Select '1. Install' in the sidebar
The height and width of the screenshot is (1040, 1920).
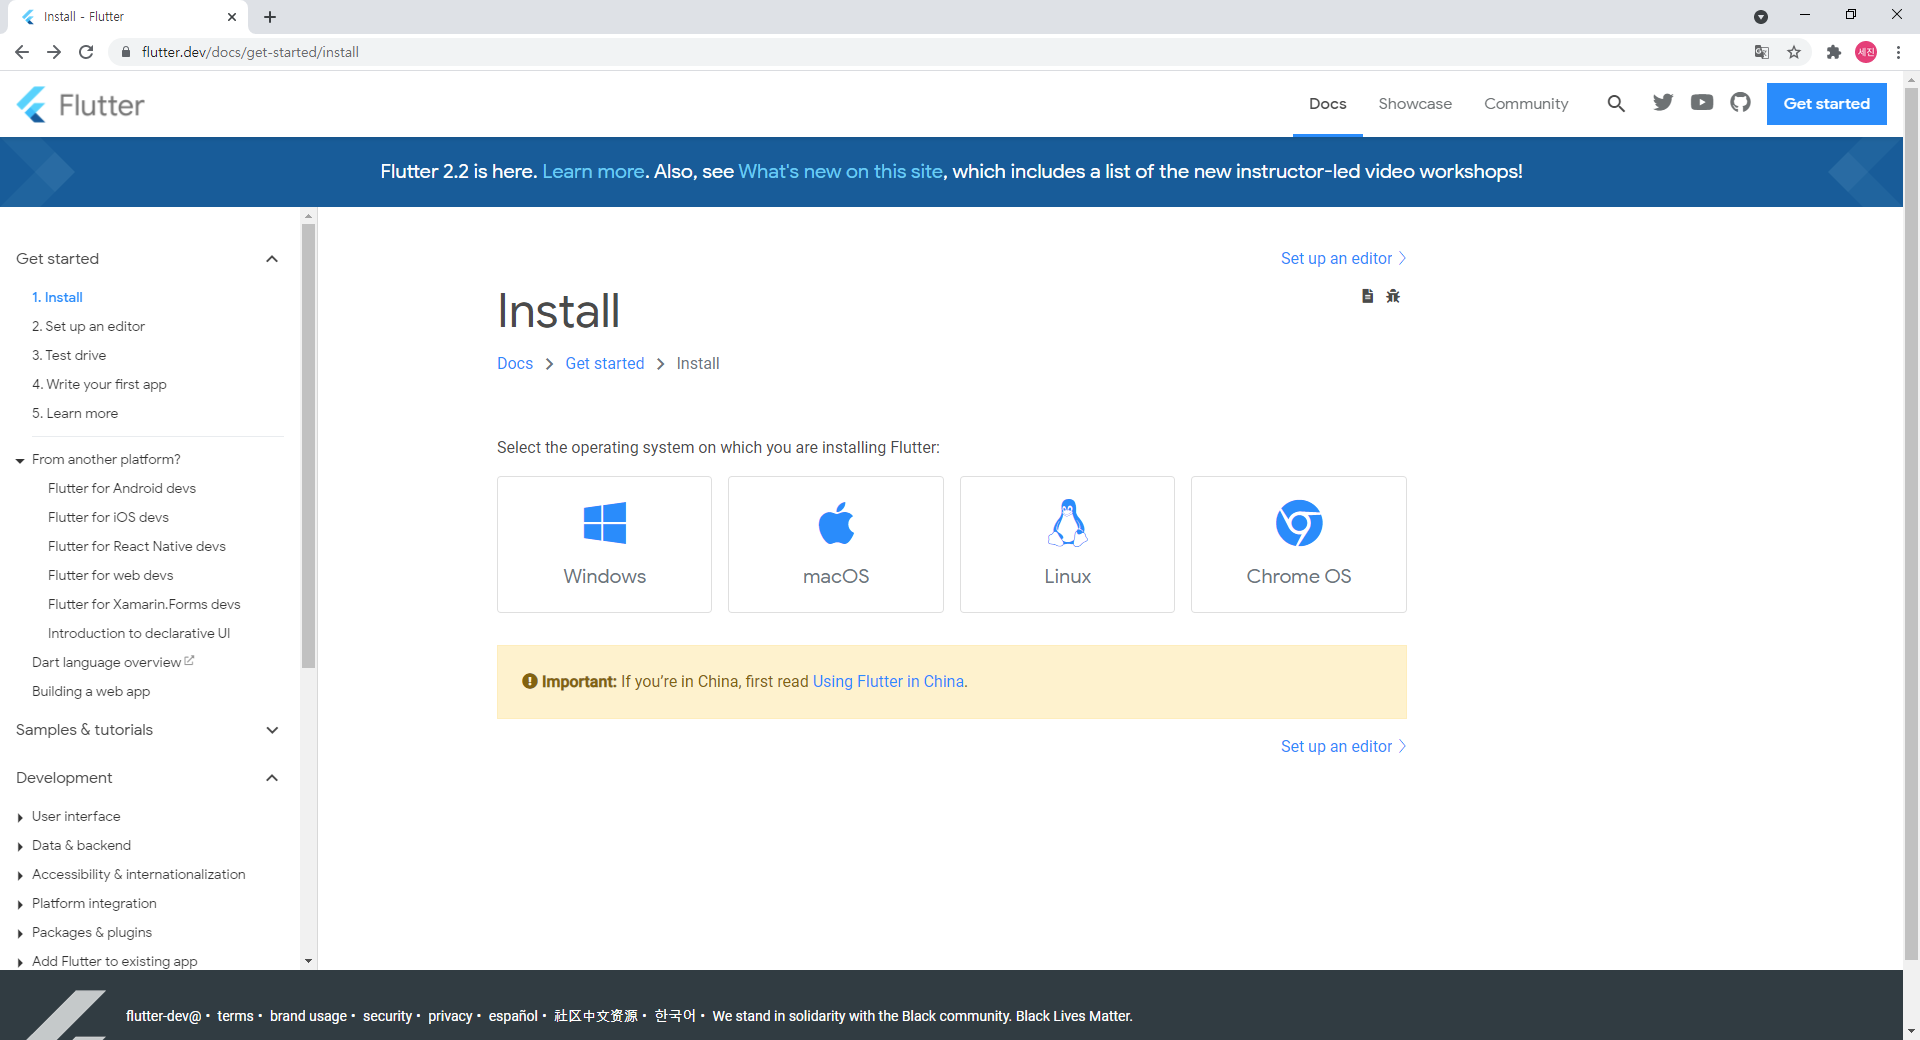click(x=57, y=297)
